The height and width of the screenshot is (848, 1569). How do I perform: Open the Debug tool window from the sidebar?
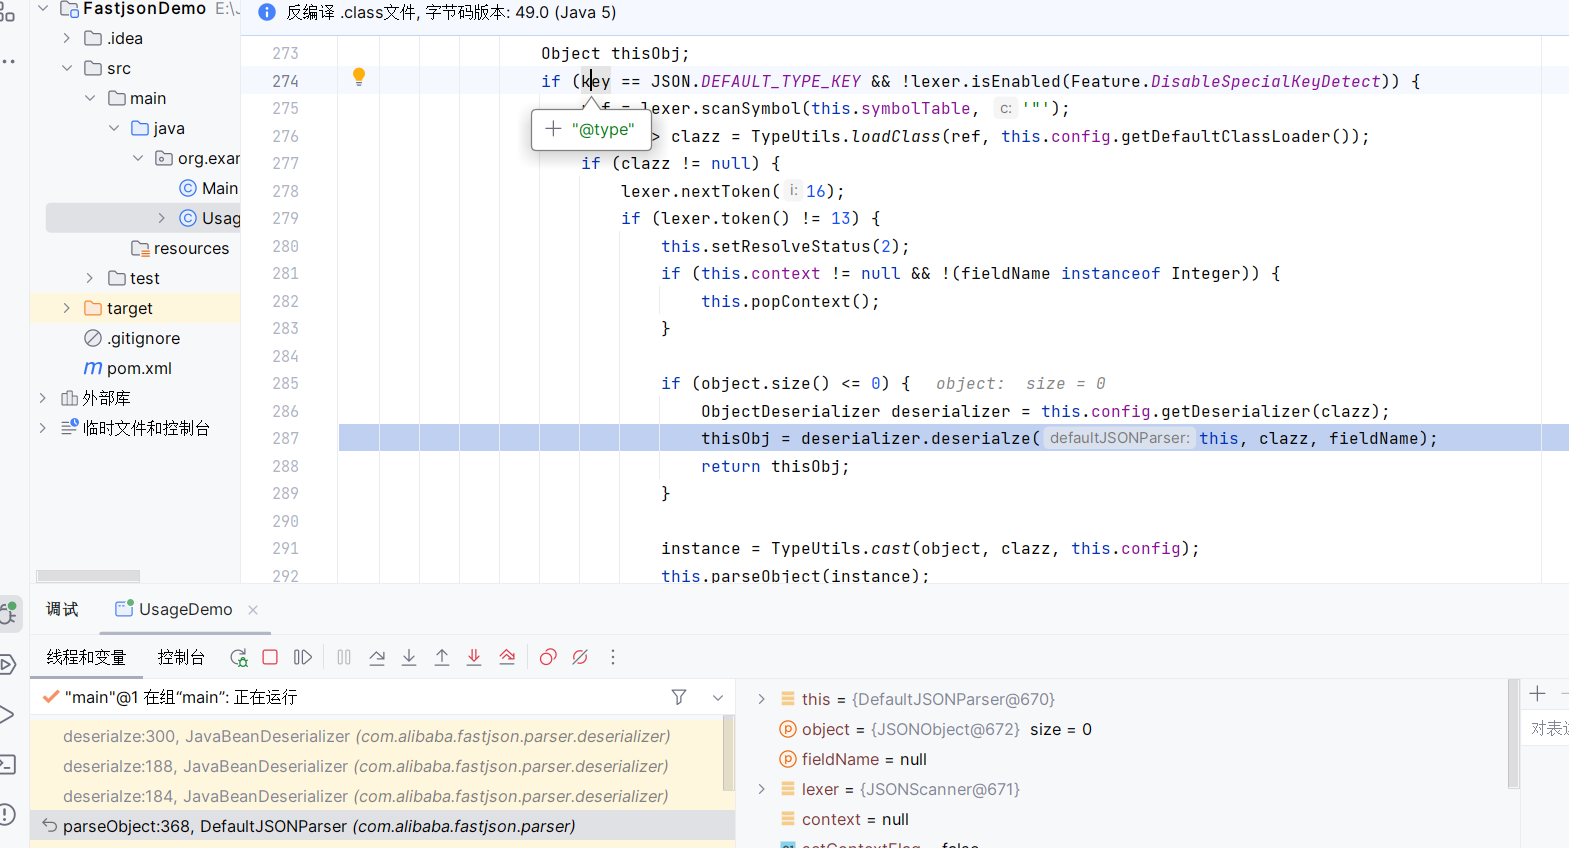8,613
